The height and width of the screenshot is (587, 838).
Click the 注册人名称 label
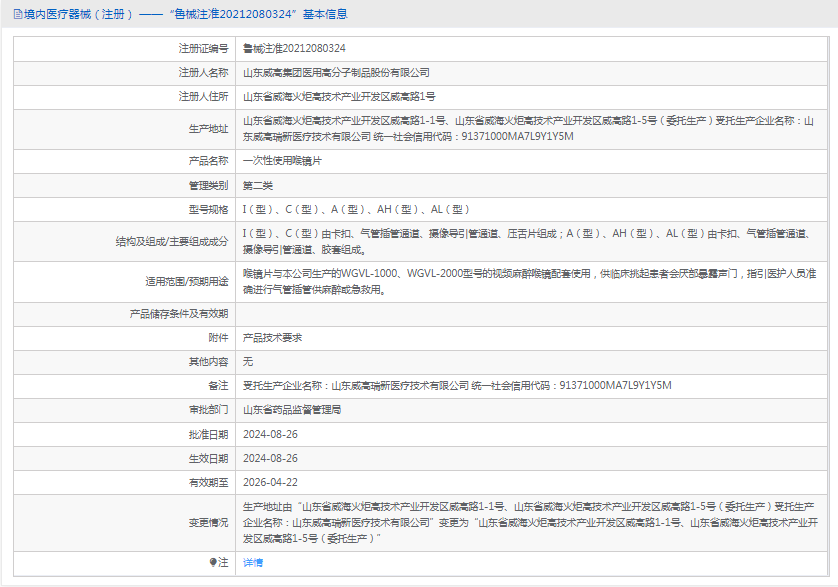click(x=203, y=73)
